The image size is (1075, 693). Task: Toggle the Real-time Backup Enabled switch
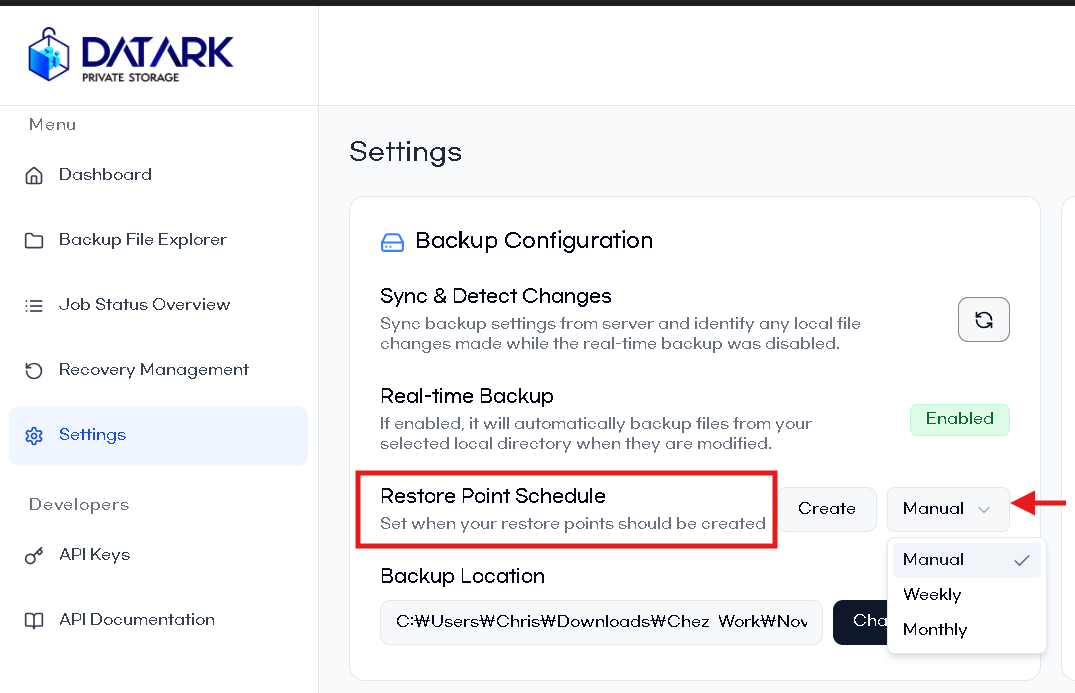(959, 419)
